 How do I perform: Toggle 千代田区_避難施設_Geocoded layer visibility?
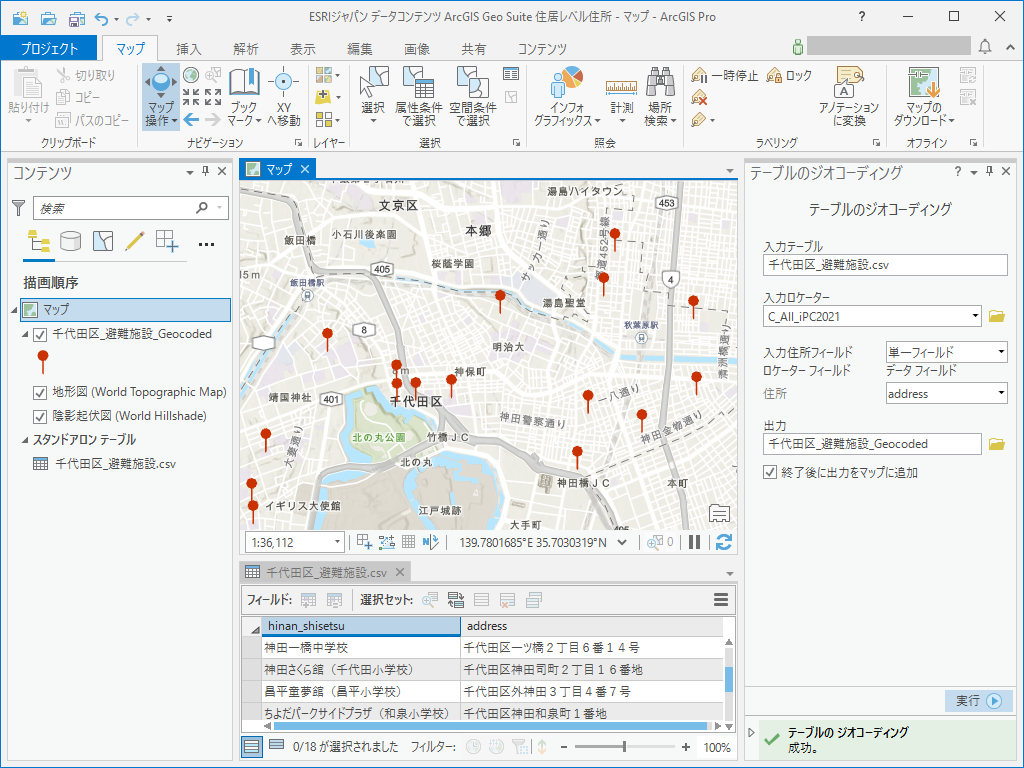click(x=40, y=334)
